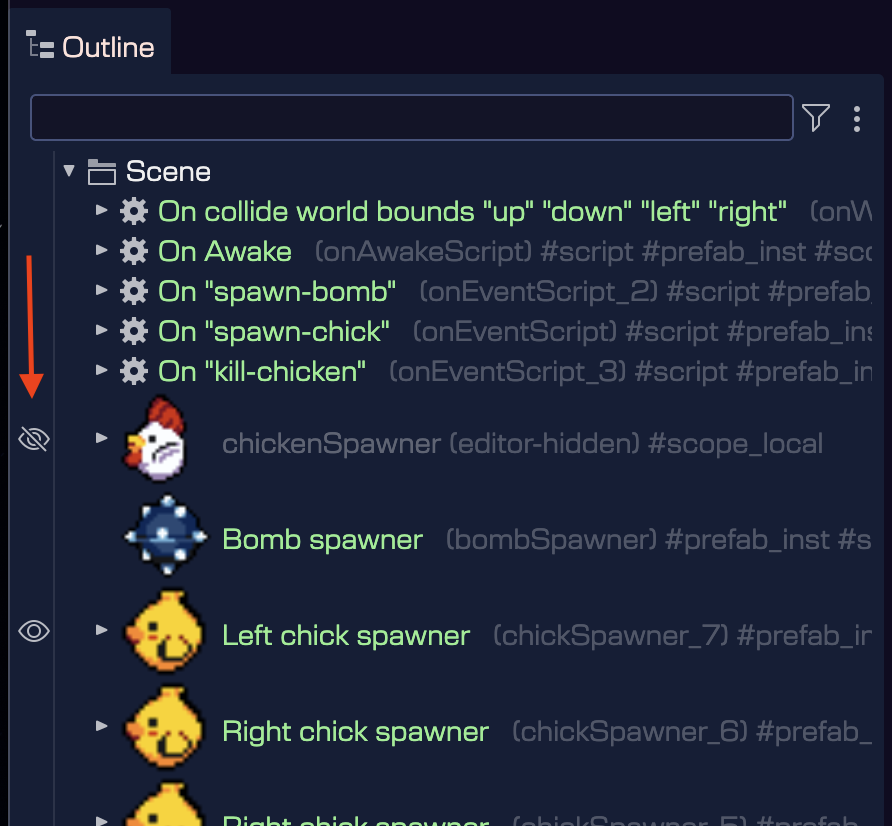The height and width of the screenshot is (826, 892).
Task: Hide Left chick spawner using eye icon
Action: click(34, 631)
